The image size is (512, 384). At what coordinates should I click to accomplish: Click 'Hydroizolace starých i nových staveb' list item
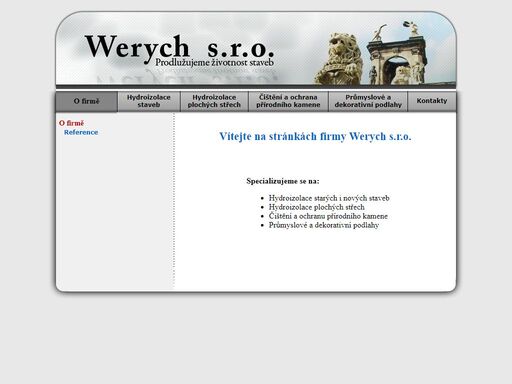coord(329,198)
